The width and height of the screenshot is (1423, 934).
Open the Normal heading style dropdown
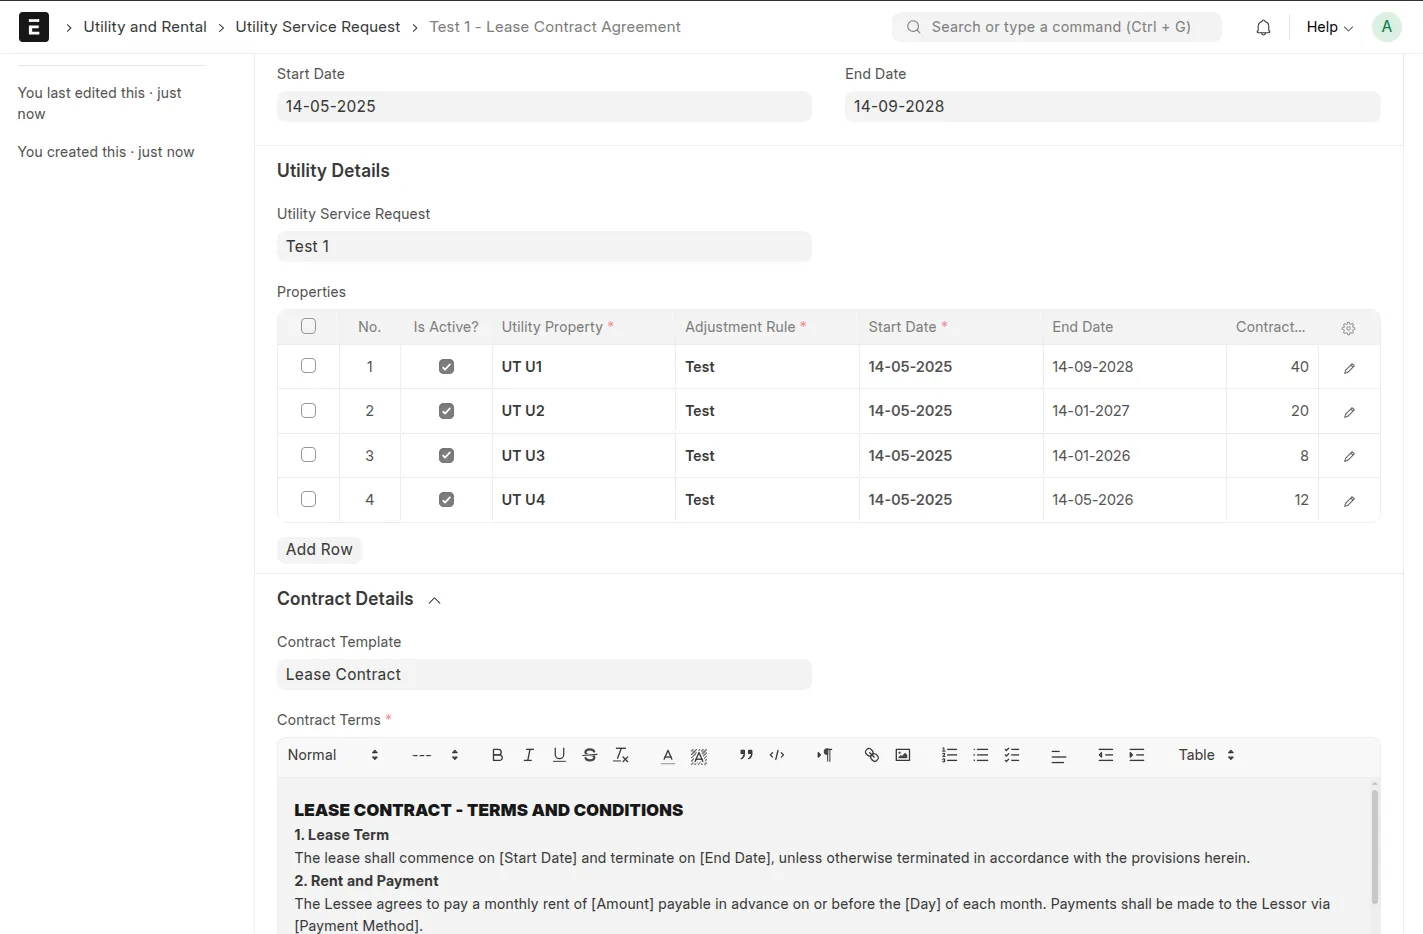click(333, 755)
